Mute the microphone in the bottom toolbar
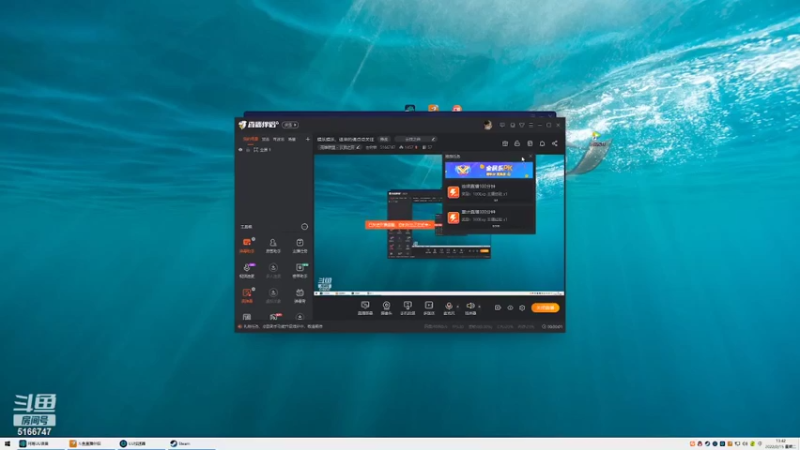 click(449, 308)
